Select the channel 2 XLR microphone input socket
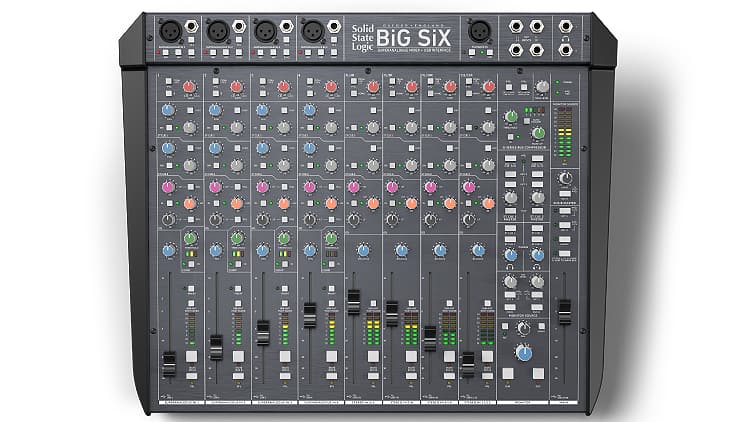The width and height of the screenshot is (750, 422). 218,32
